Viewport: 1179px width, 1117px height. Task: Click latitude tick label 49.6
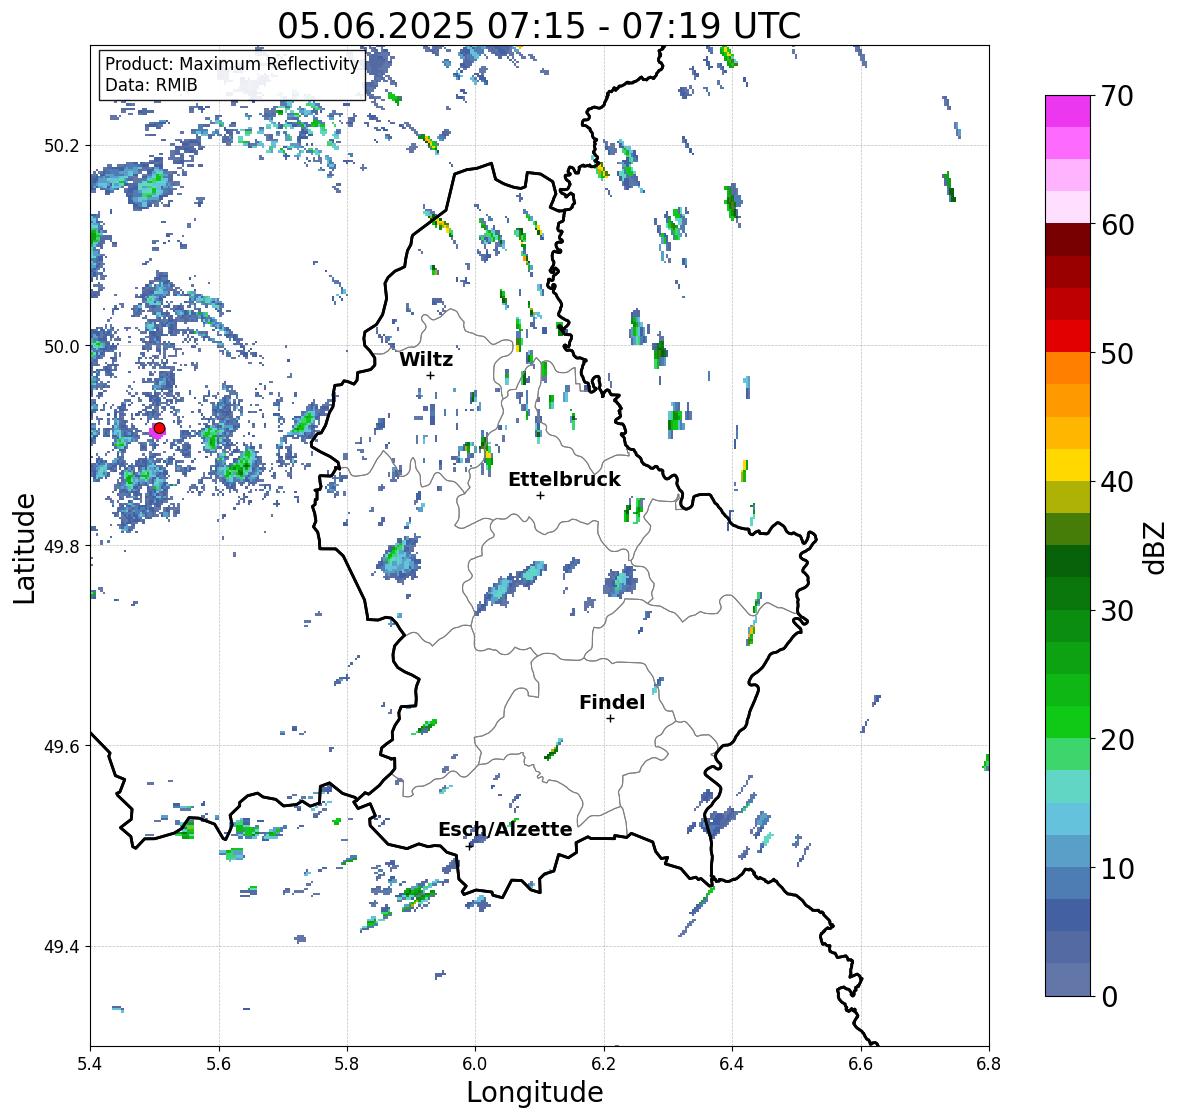tap(62, 746)
